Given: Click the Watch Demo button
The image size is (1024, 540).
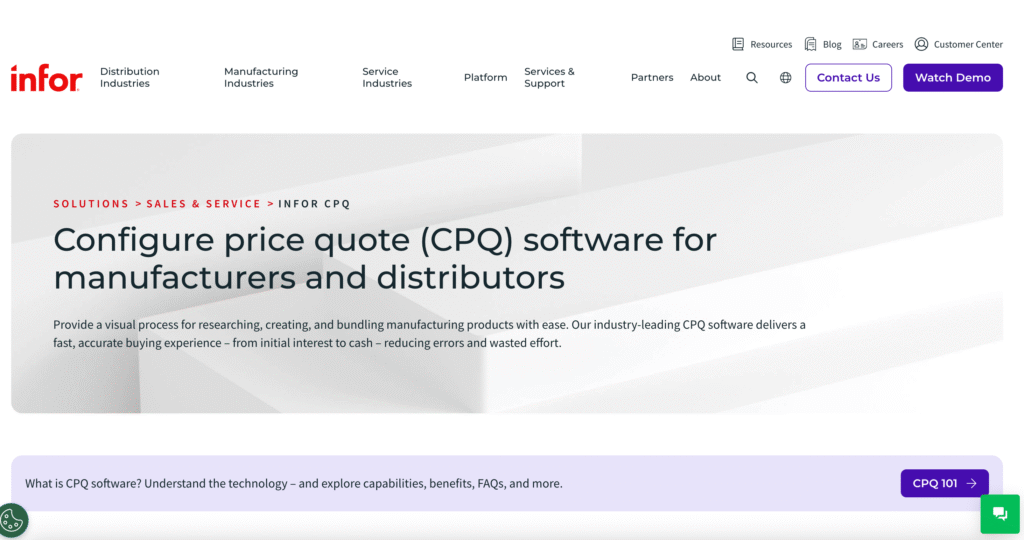Looking at the screenshot, I should [953, 78].
